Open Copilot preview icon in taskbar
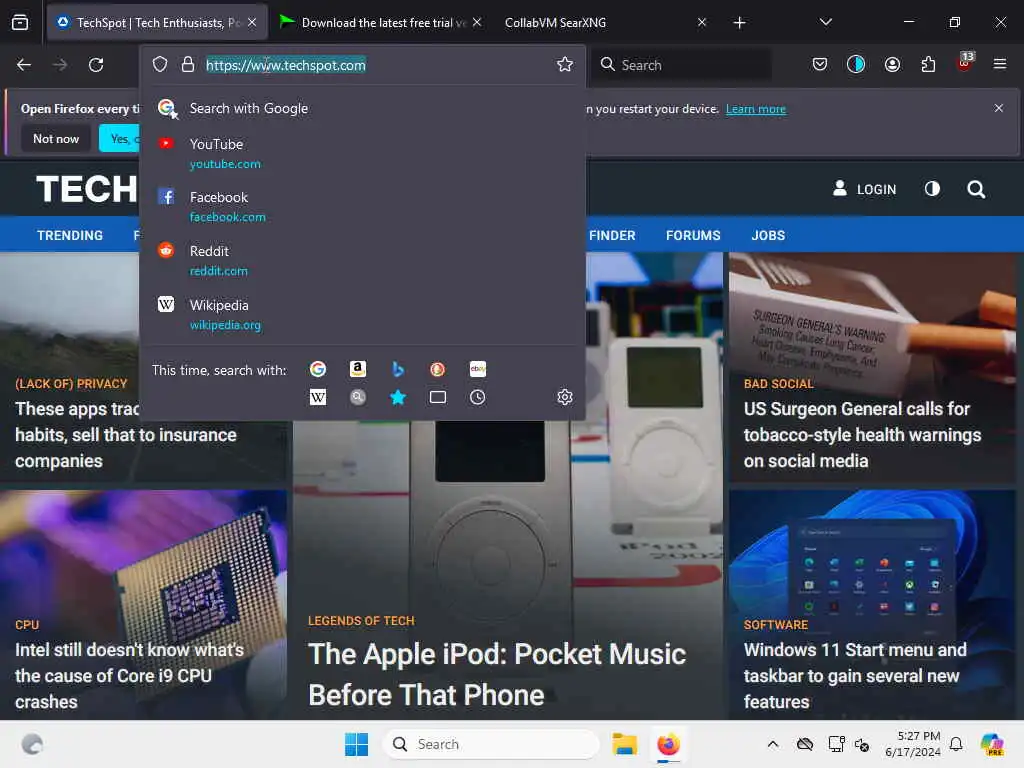Screen dimensions: 1024x768 click(992, 744)
